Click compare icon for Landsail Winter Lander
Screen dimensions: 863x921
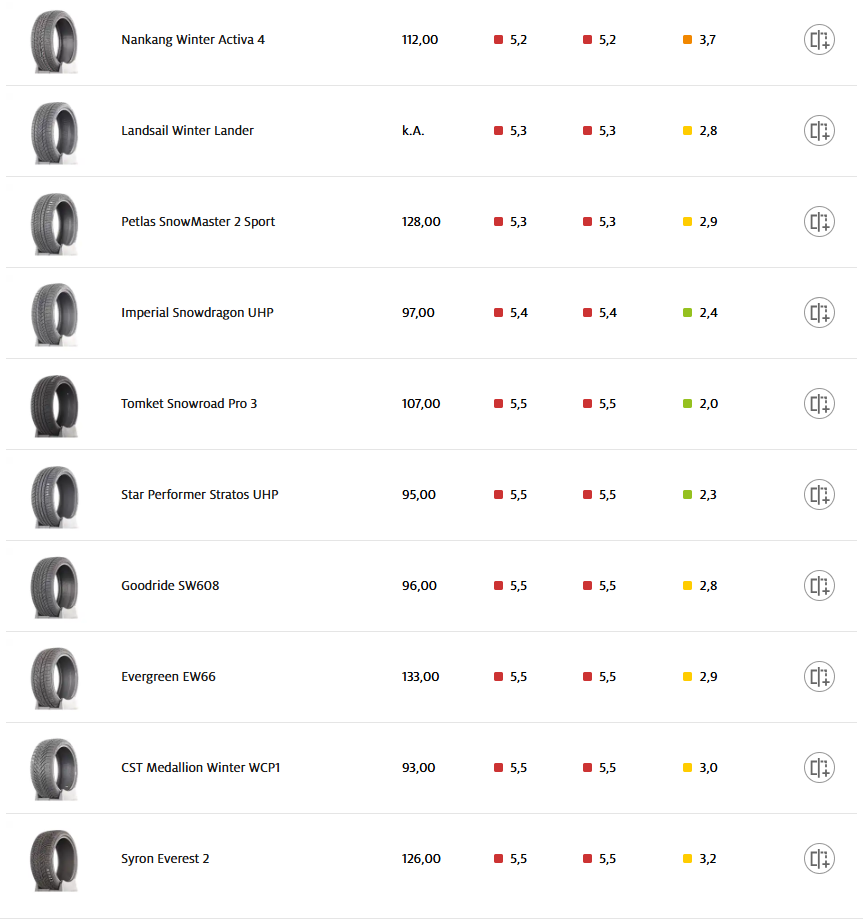819,131
